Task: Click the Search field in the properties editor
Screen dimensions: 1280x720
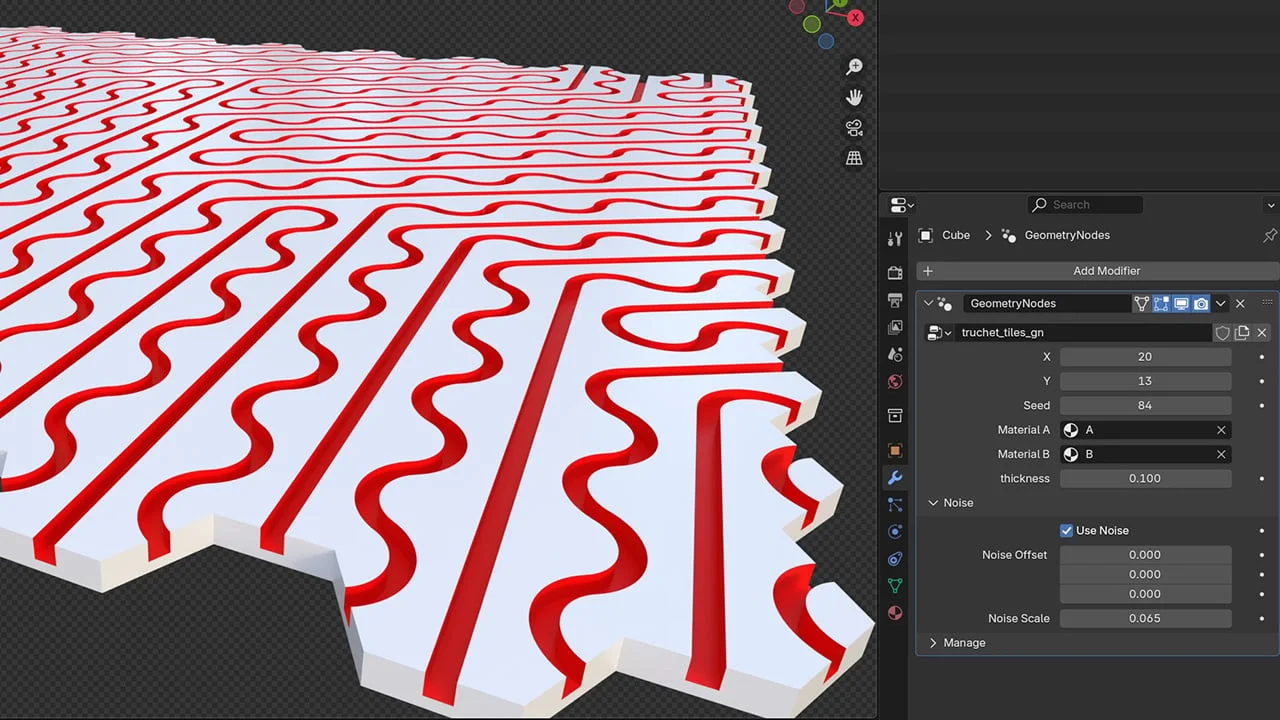Action: tap(1085, 204)
